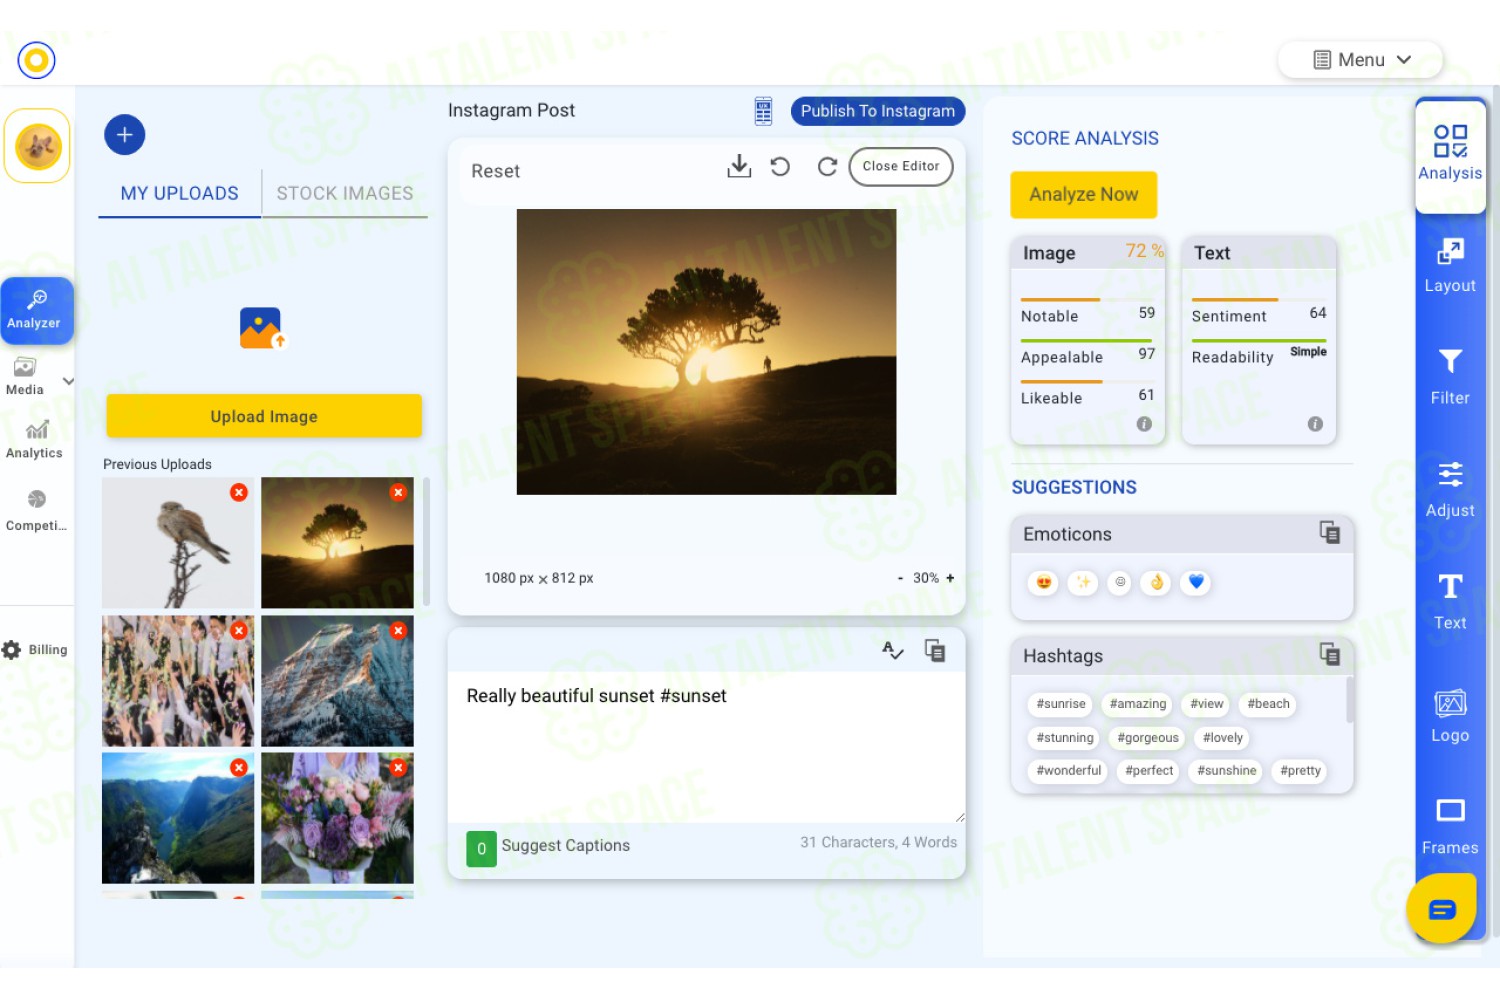Viewport: 1500px width, 1000px height.
Task: Open the Analyzer sidebar tool
Action: tap(36, 310)
